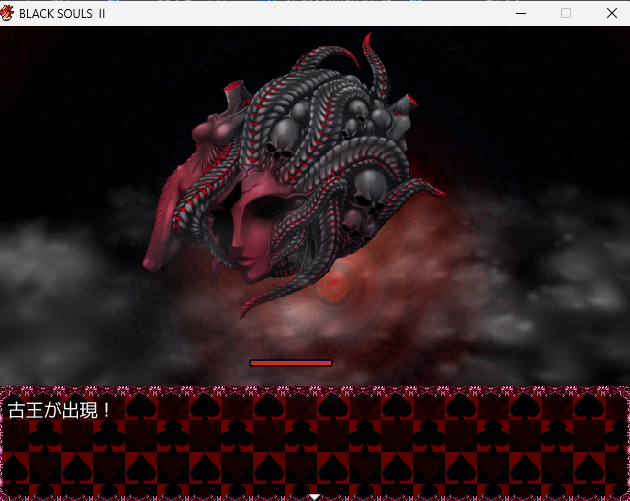Maximize the BLACK SOULS II window
This screenshot has width=630, height=501.
[x=566, y=13]
